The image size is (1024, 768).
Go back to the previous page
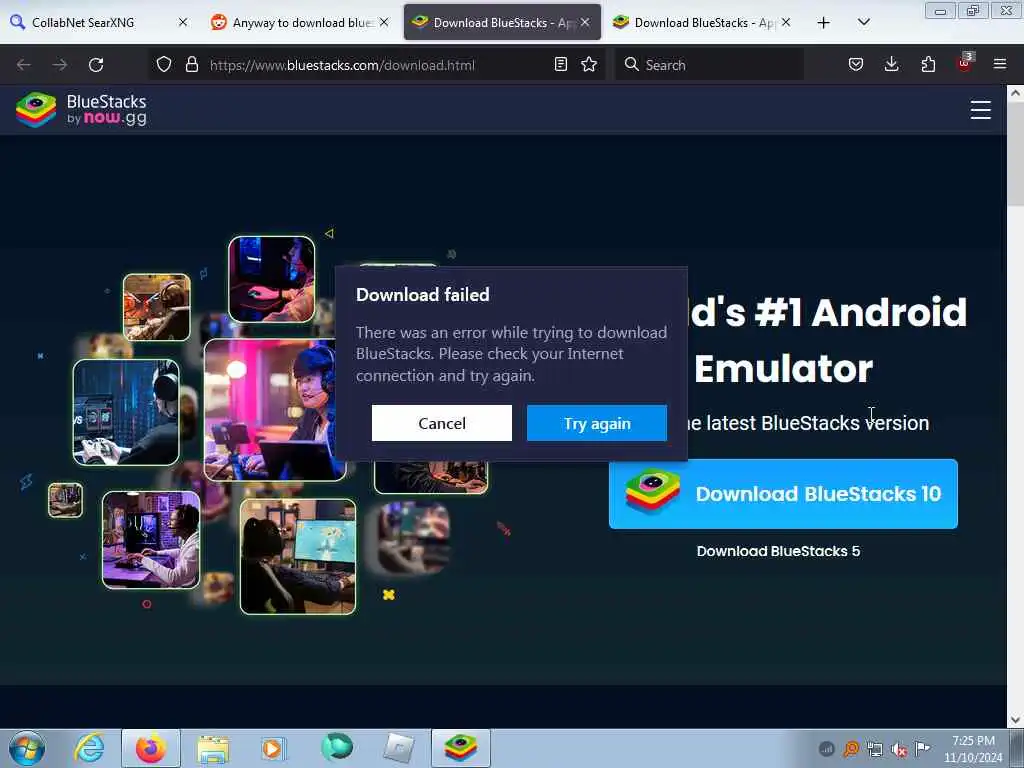[24, 65]
